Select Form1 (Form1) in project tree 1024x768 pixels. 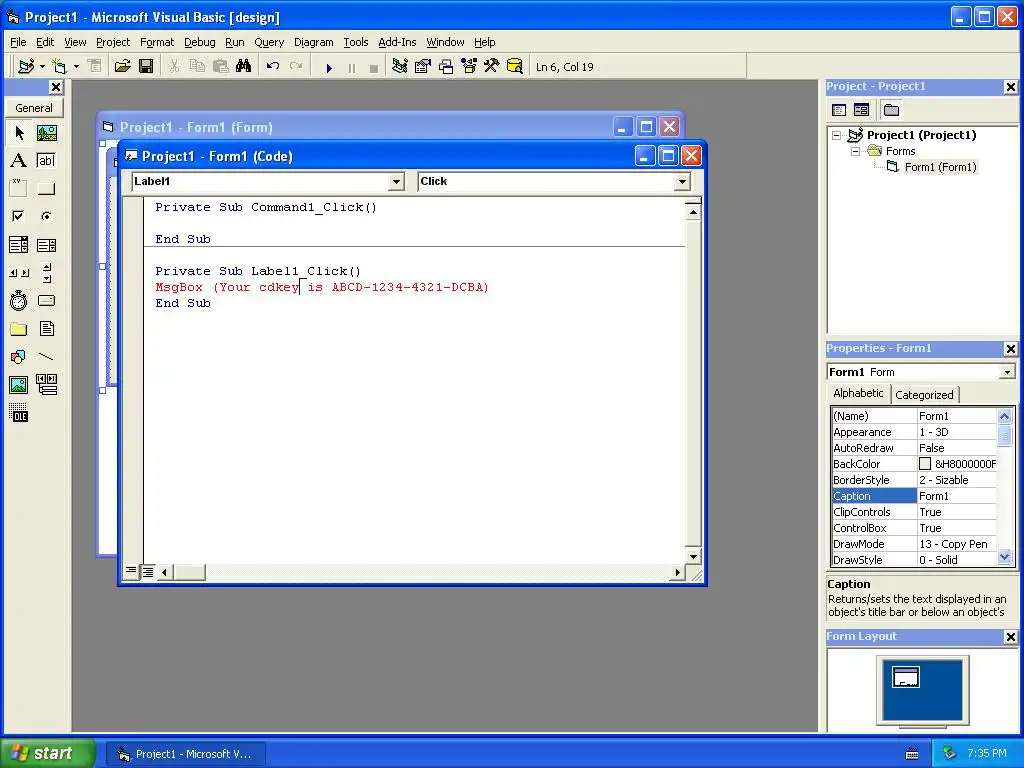click(x=940, y=167)
